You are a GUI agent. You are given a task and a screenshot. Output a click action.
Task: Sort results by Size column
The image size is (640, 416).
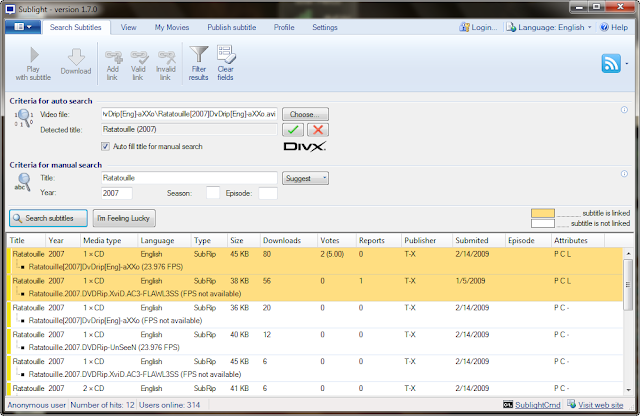[244, 240]
